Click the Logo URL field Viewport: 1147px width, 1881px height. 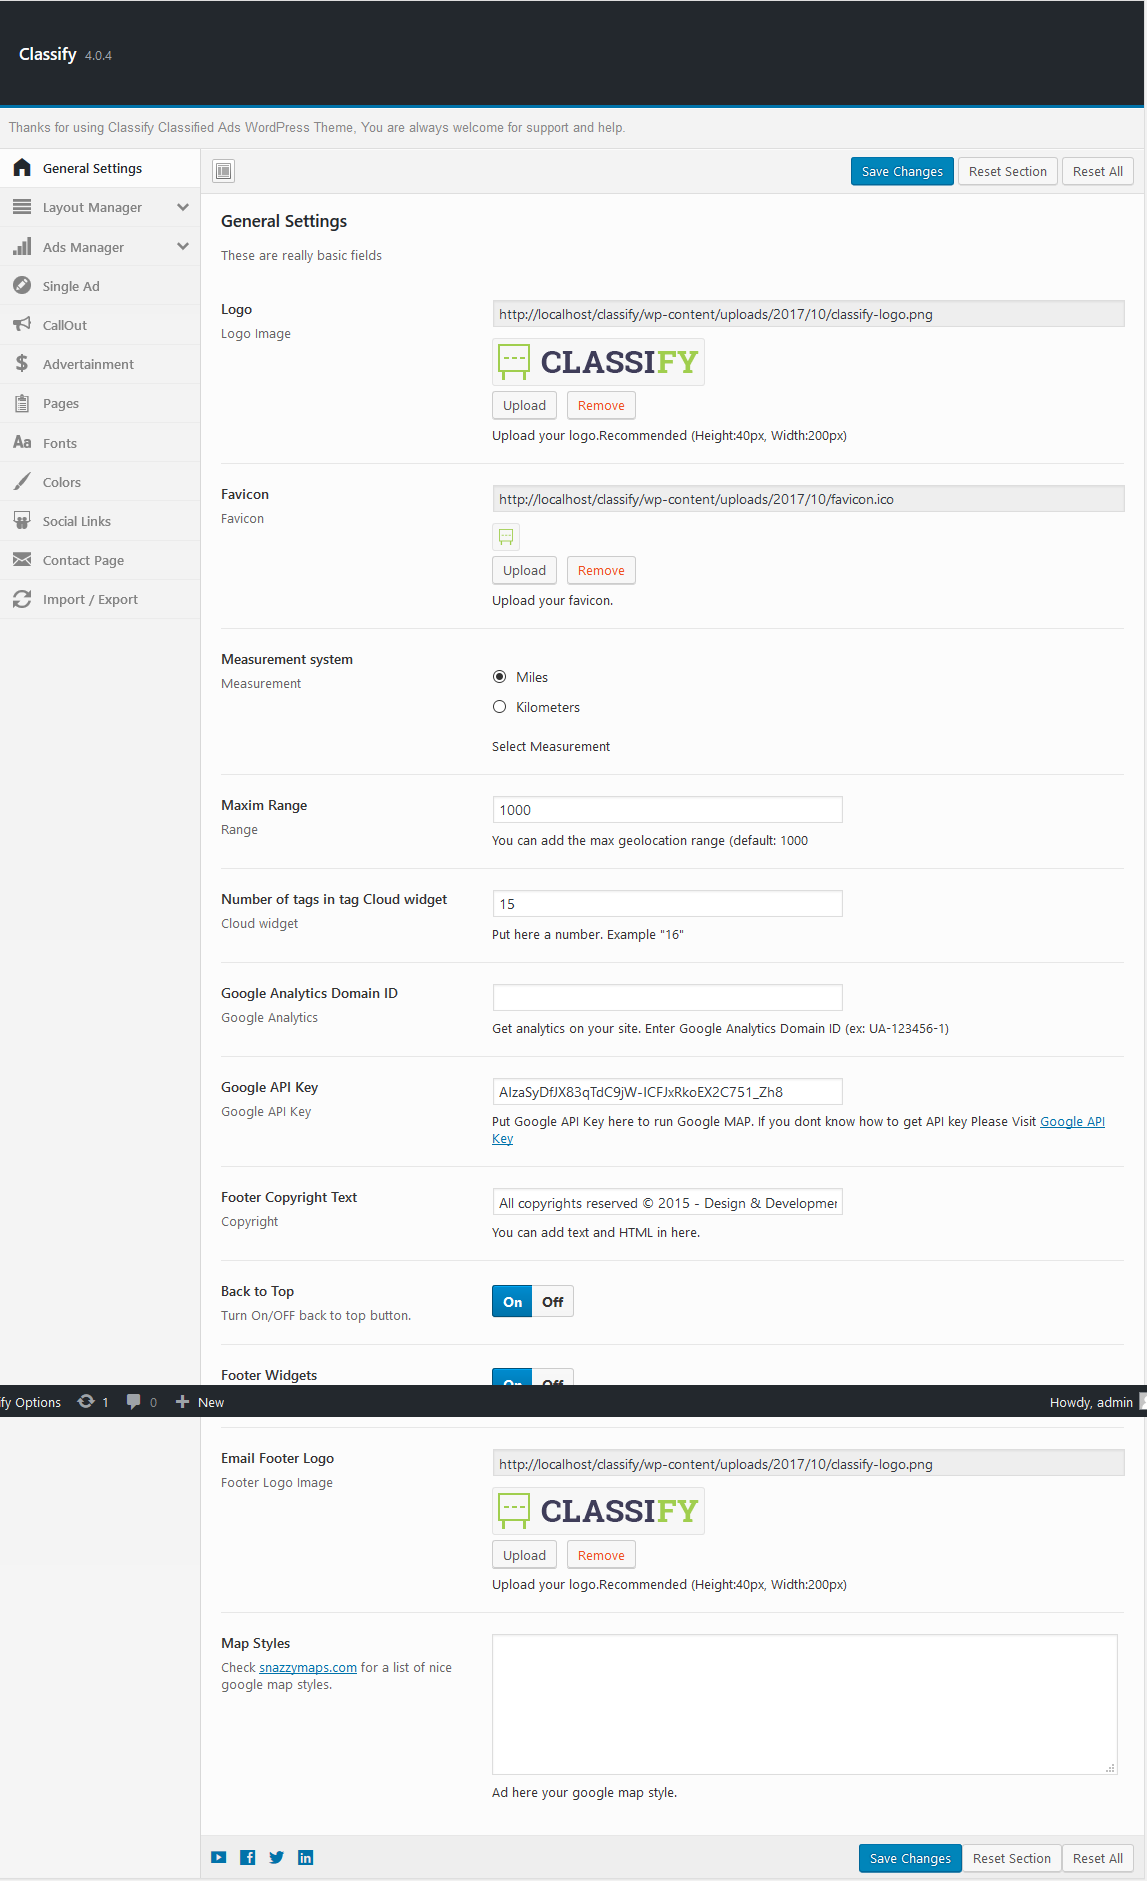tap(808, 314)
